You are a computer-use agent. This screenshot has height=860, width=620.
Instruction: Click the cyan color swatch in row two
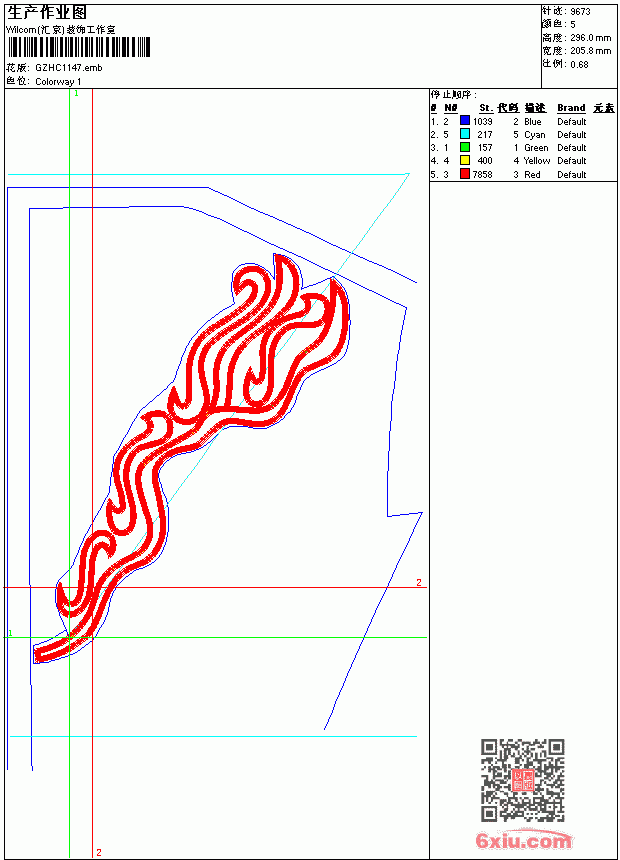click(465, 134)
